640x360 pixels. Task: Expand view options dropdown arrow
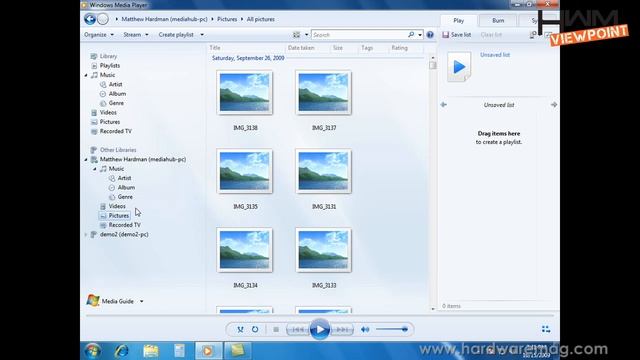click(x=307, y=35)
